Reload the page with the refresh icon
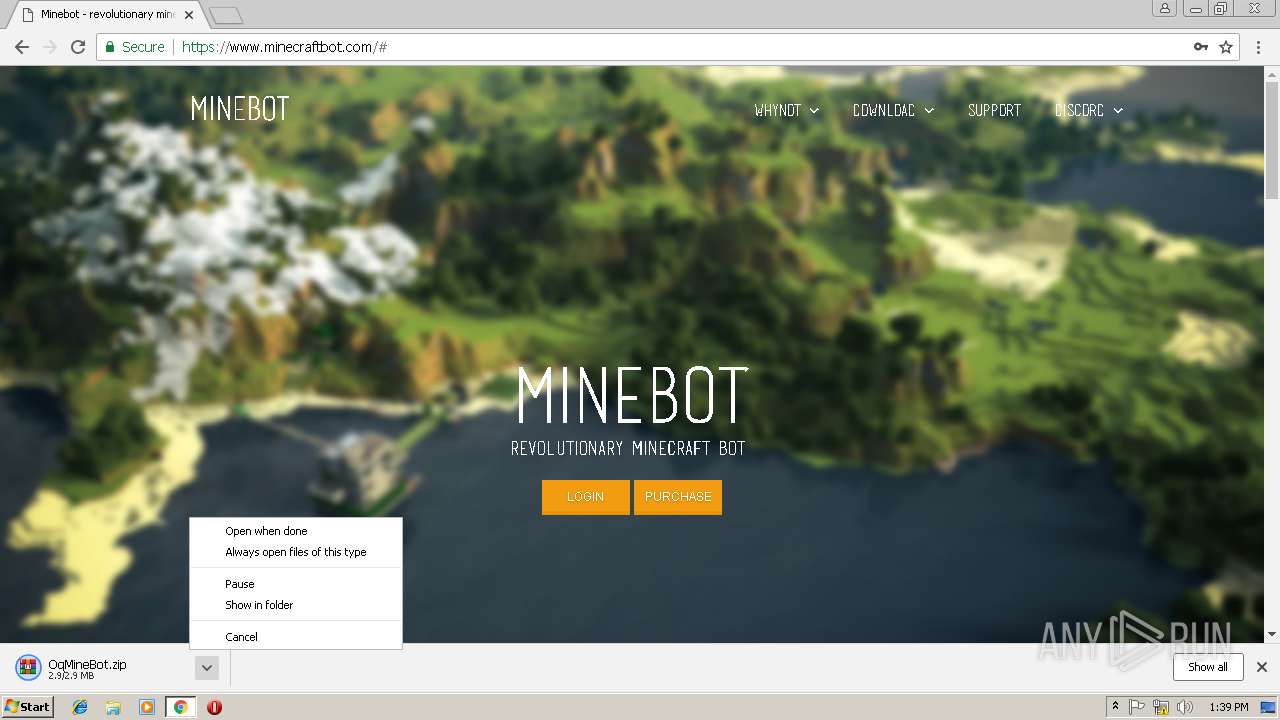The width and height of the screenshot is (1280, 720). 78,47
